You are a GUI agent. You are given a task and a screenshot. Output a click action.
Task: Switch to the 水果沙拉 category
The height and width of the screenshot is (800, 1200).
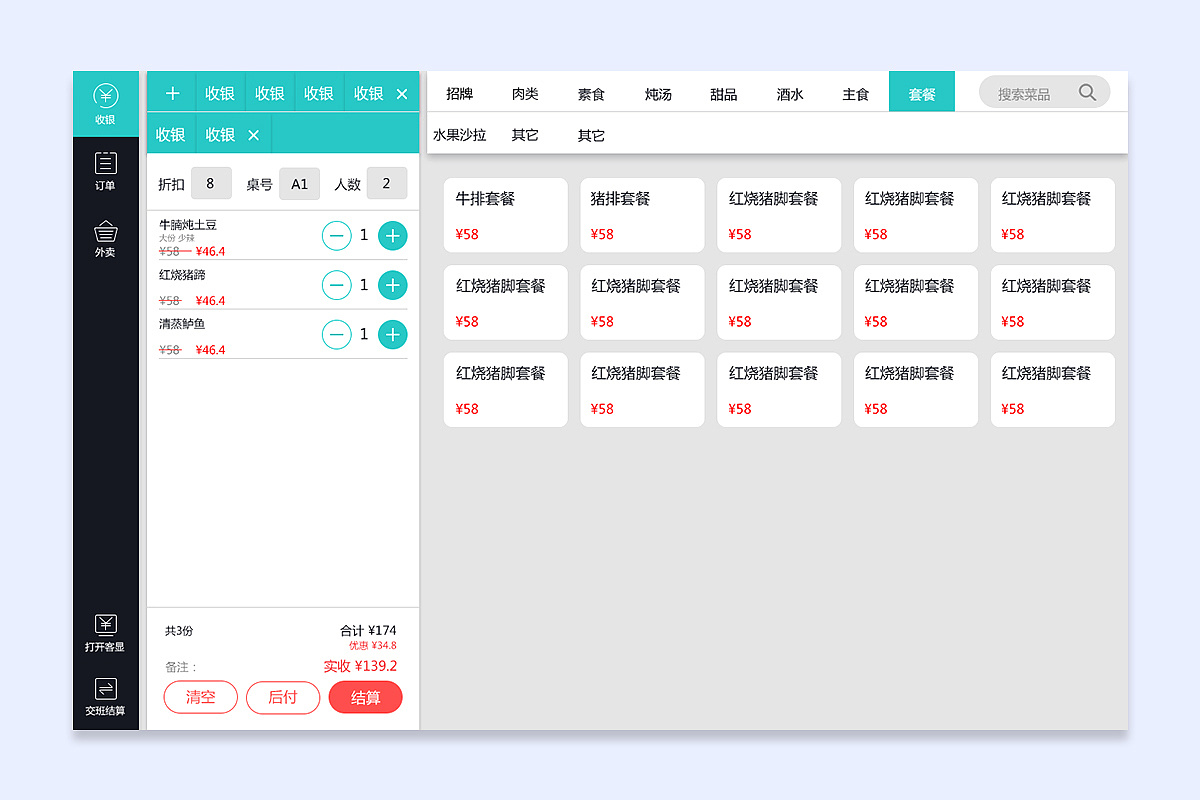coord(458,134)
